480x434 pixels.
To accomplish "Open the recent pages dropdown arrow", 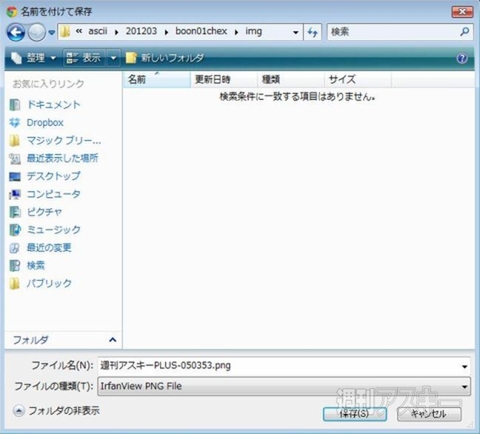I will tap(51, 33).
